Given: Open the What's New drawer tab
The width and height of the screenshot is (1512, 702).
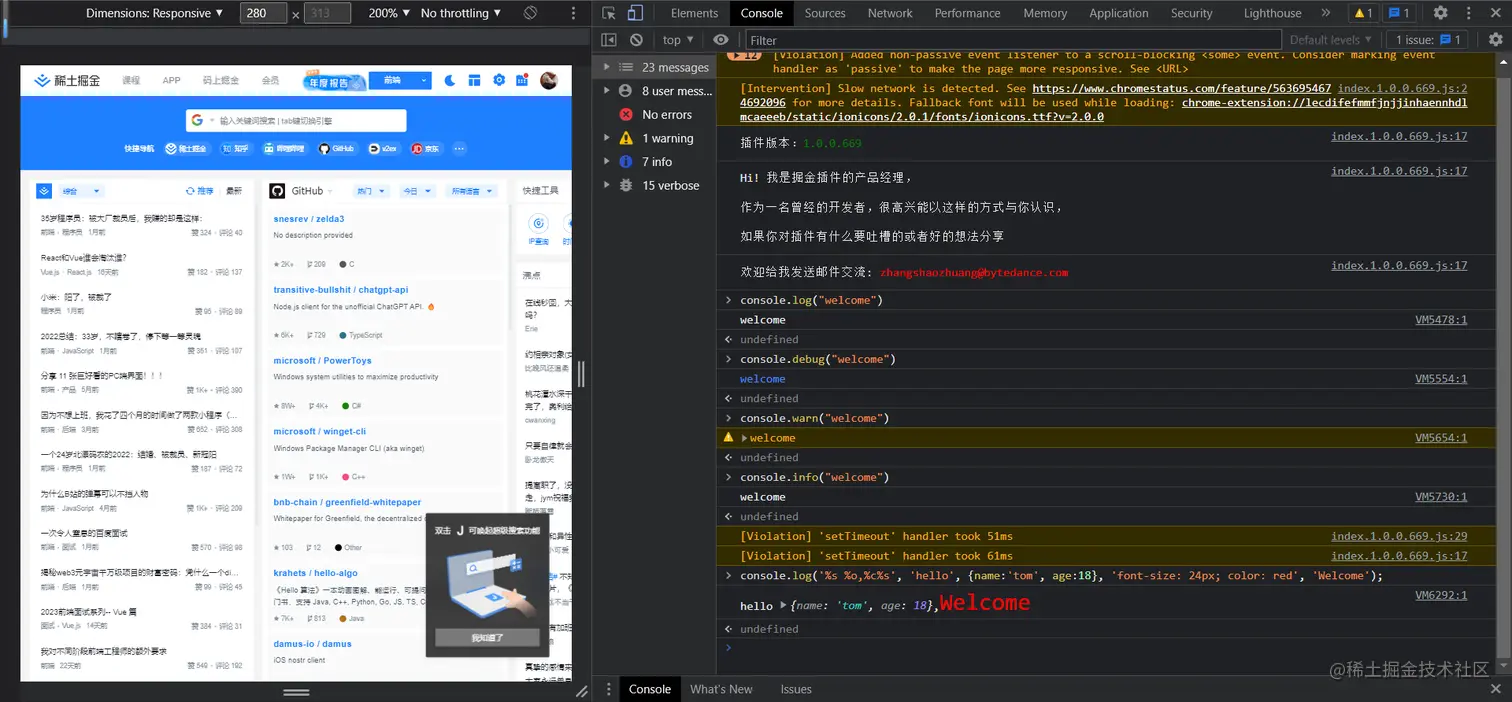Looking at the screenshot, I should point(721,689).
